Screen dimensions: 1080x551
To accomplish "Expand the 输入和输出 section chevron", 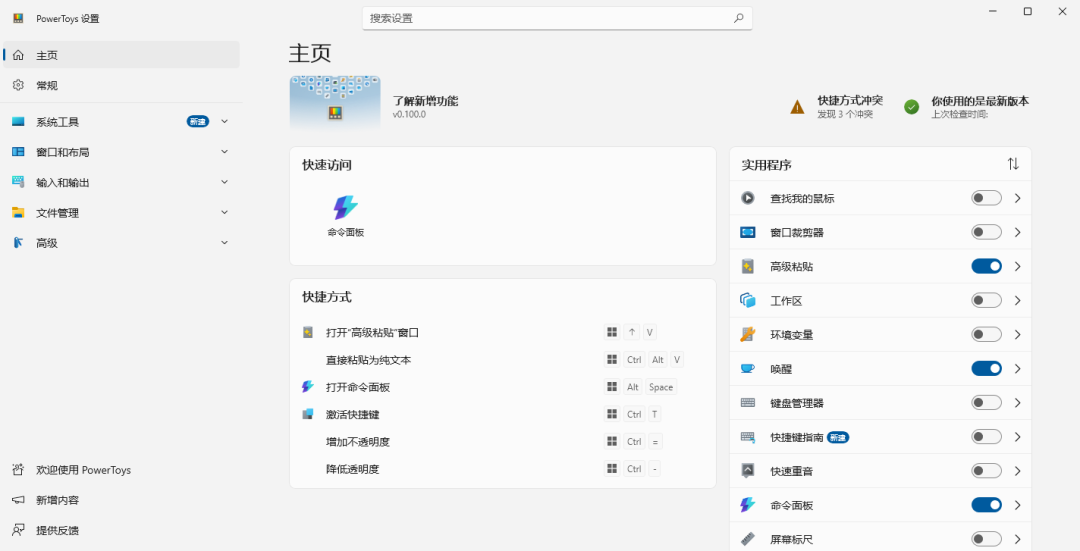I will tap(224, 182).
